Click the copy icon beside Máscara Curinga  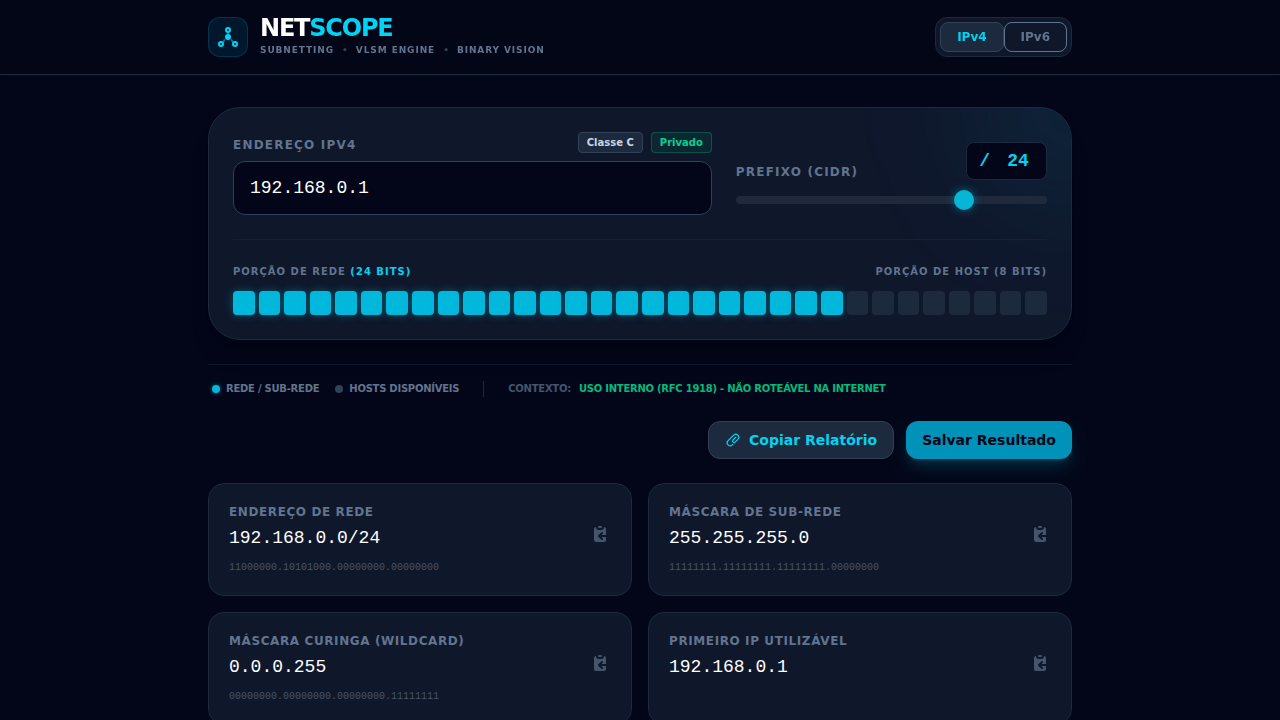600,664
